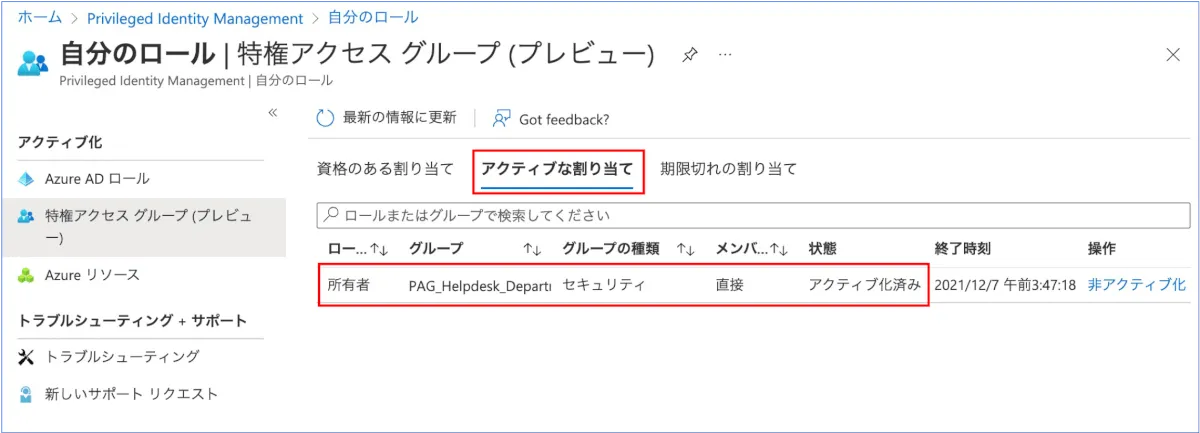Open 新しいサポート リクエスト
This screenshot has height=433, width=1200.
131,394
